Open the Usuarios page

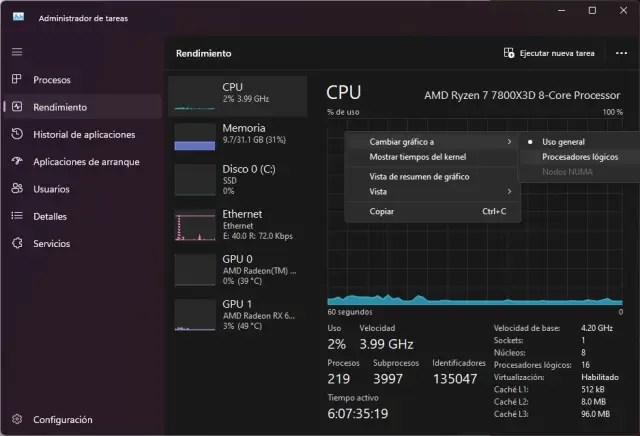click(x=51, y=188)
